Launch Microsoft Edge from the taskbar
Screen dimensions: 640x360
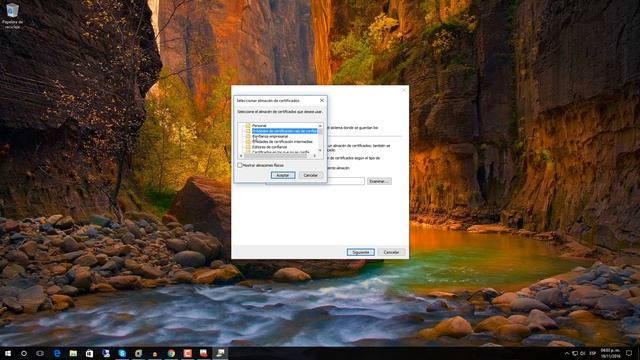coord(57,353)
